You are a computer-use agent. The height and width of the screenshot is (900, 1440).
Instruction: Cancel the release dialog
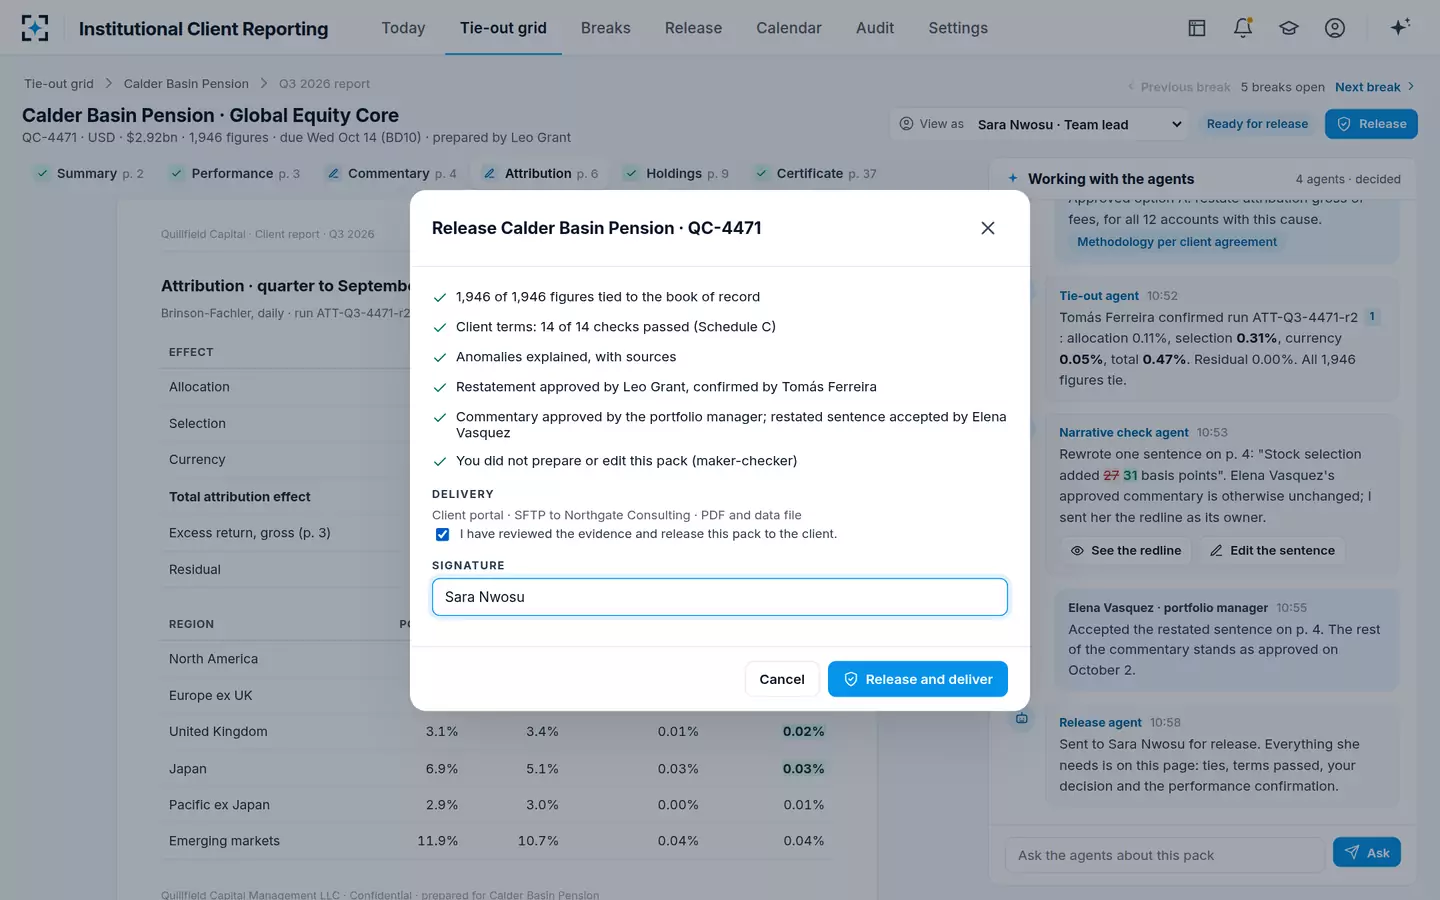(x=782, y=679)
